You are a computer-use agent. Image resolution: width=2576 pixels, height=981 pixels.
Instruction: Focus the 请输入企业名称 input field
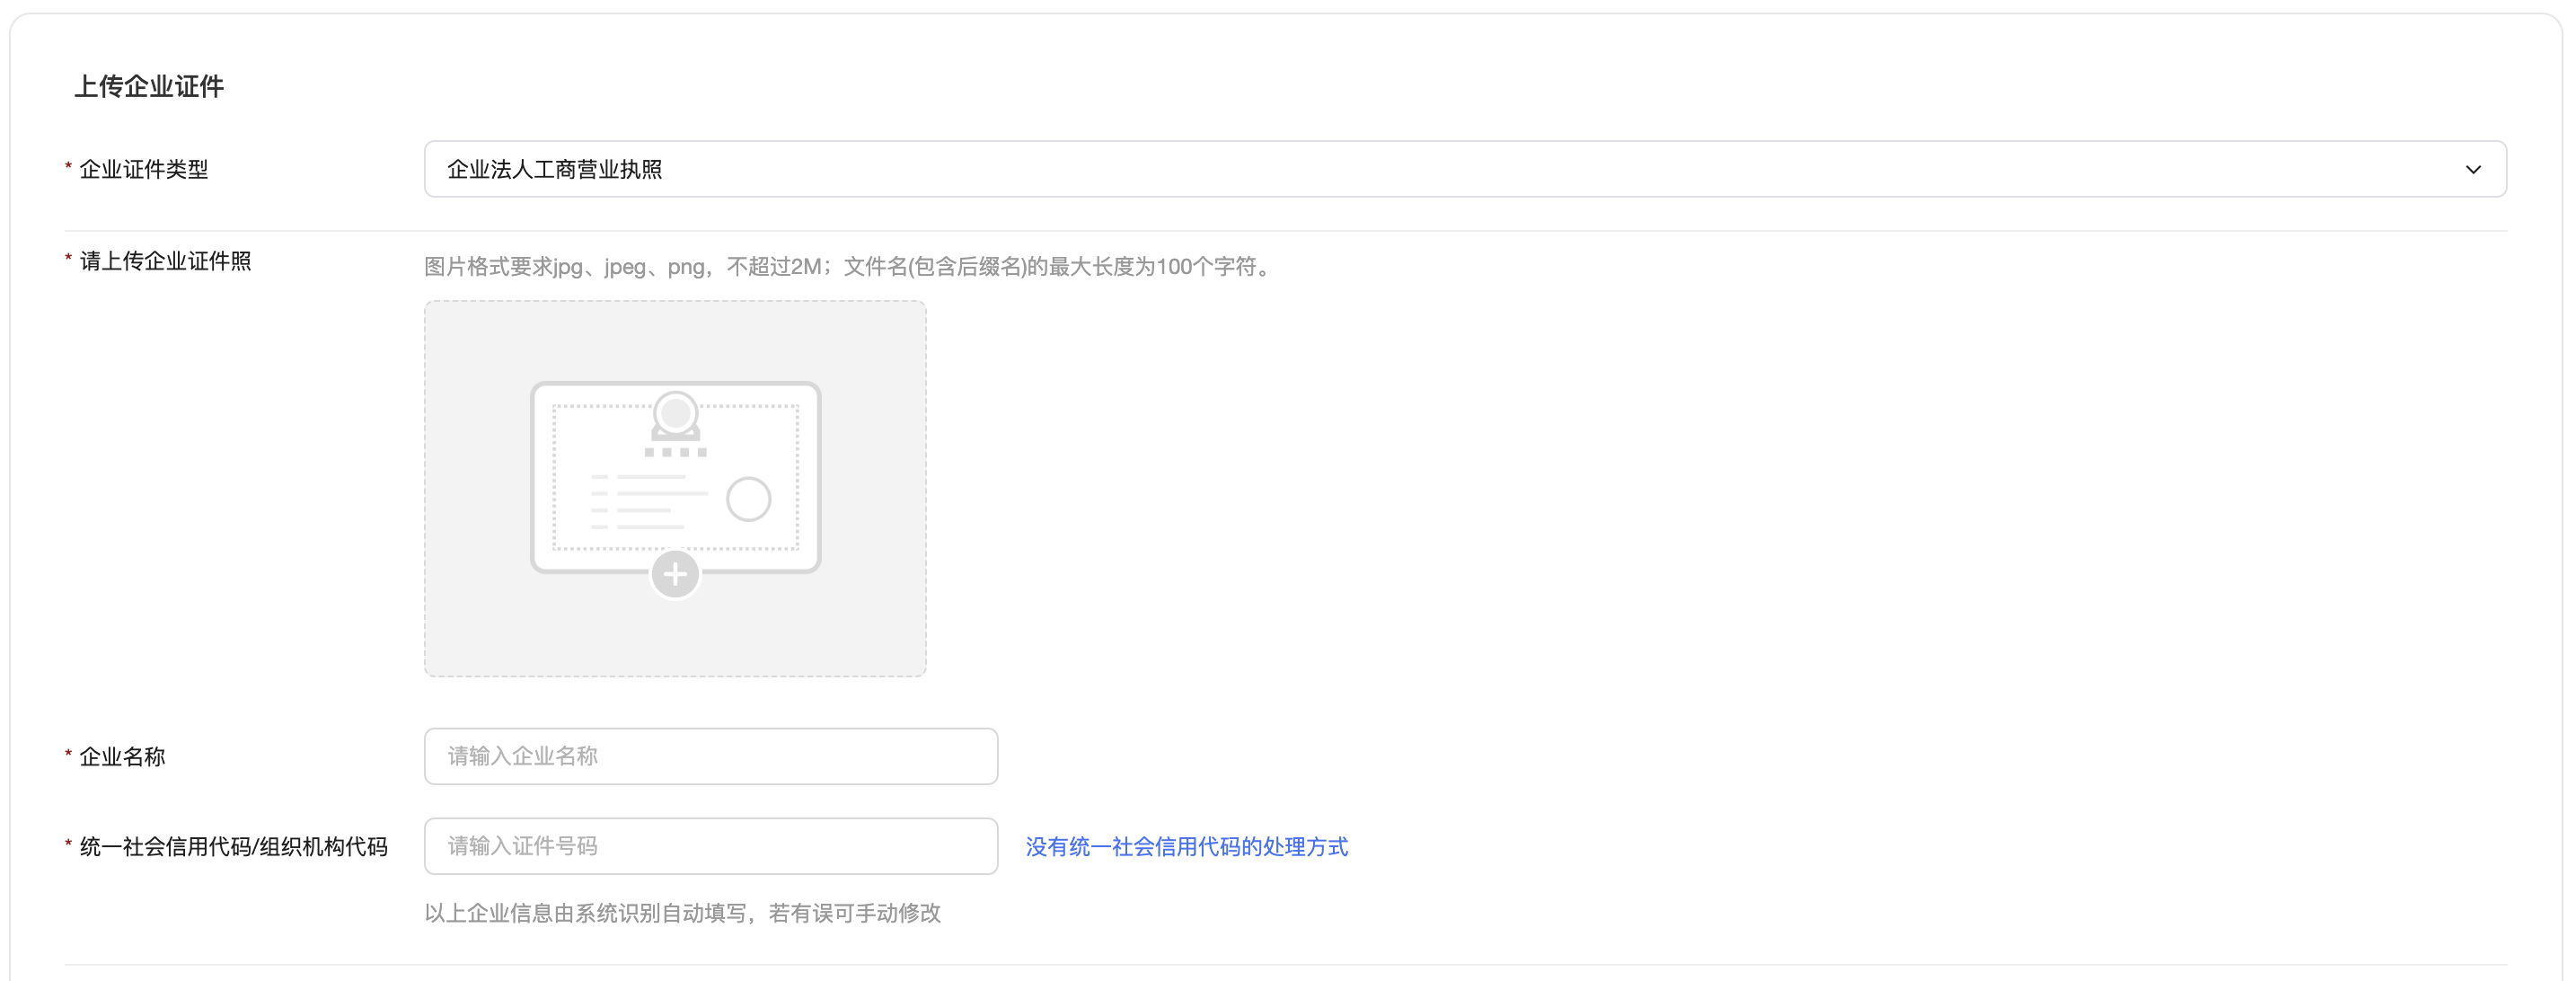[x=710, y=756]
